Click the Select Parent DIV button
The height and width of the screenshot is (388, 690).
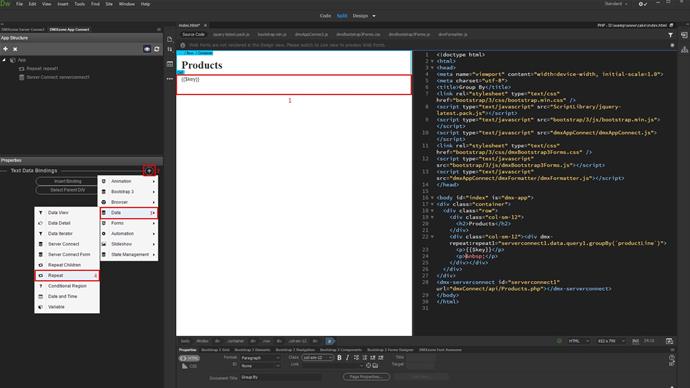(x=67, y=190)
